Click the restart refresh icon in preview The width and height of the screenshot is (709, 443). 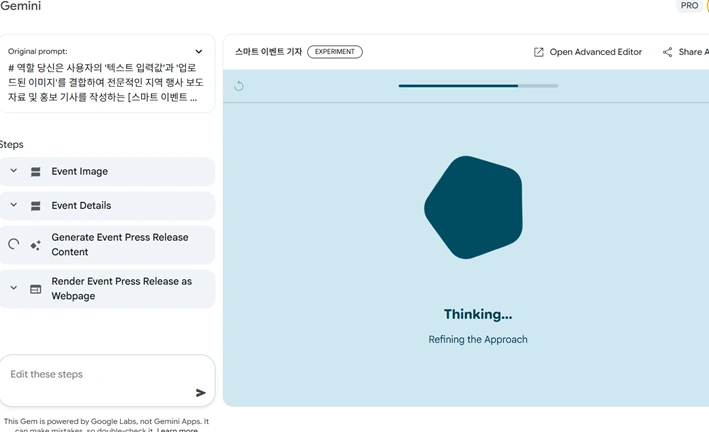[x=239, y=86]
